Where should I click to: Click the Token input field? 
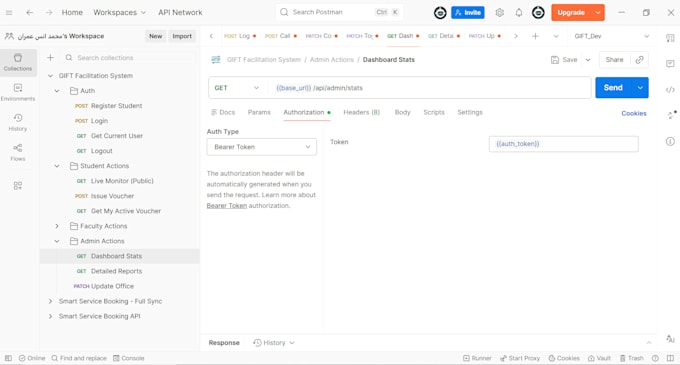coord(563,144)
